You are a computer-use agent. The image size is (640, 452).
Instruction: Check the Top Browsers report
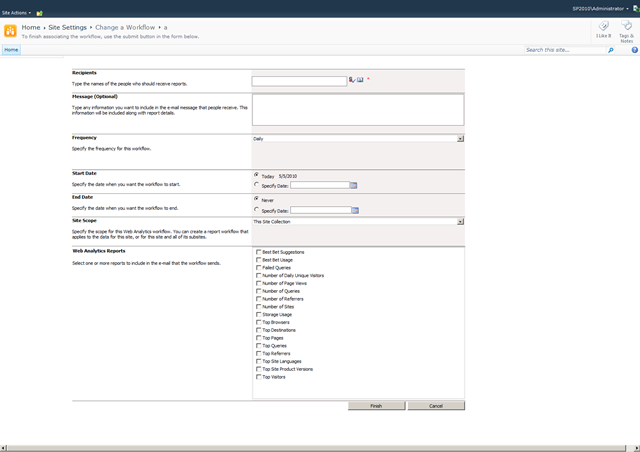click(x=258, y=322)
